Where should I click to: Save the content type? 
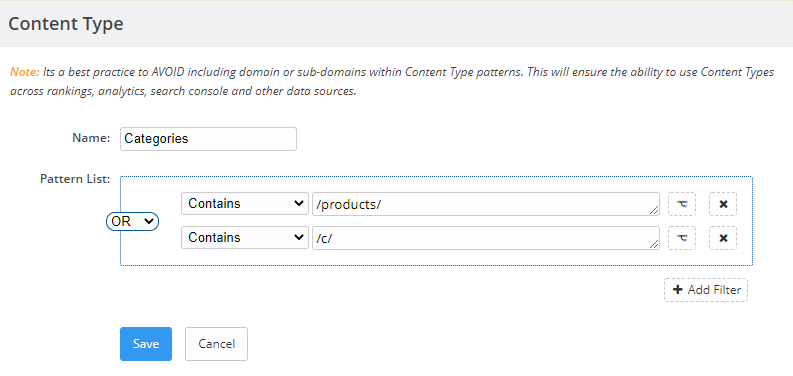146,344
